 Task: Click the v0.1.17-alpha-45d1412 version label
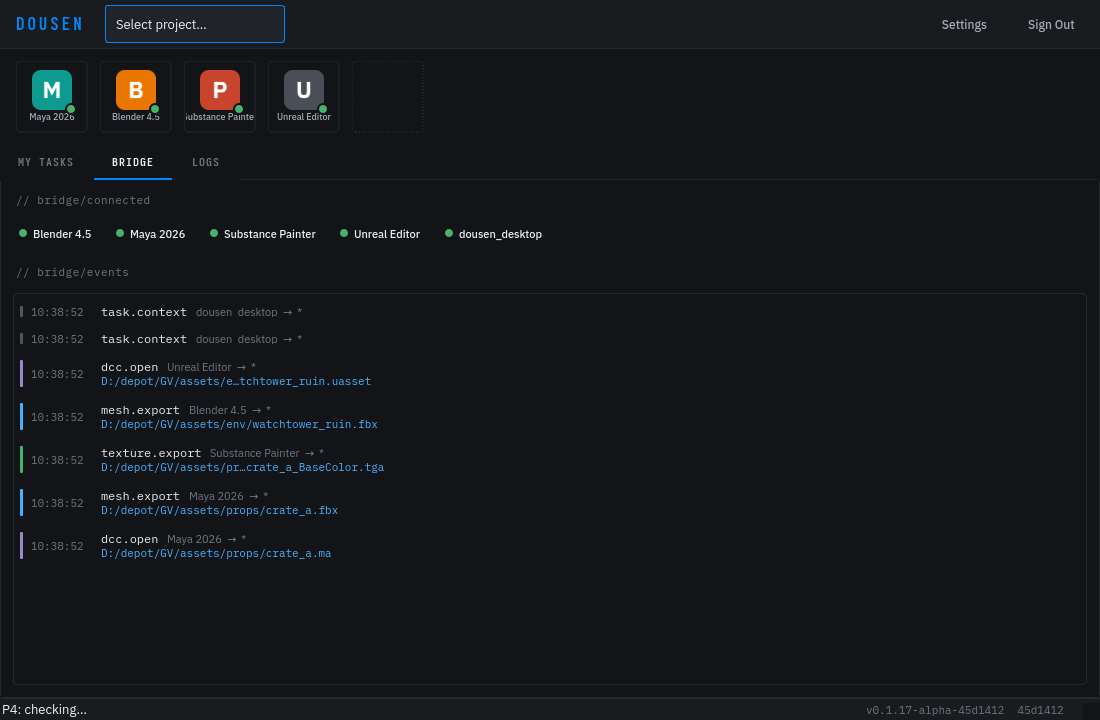click(934, 710)
